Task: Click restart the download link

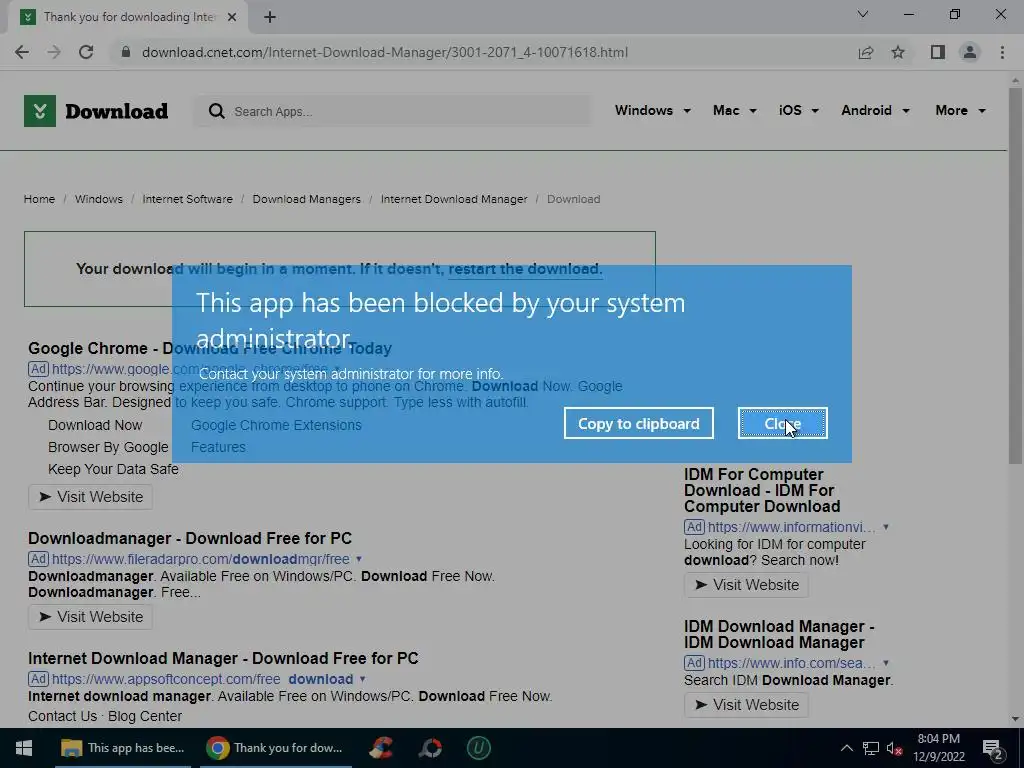Action: click(x=525, y=269)
